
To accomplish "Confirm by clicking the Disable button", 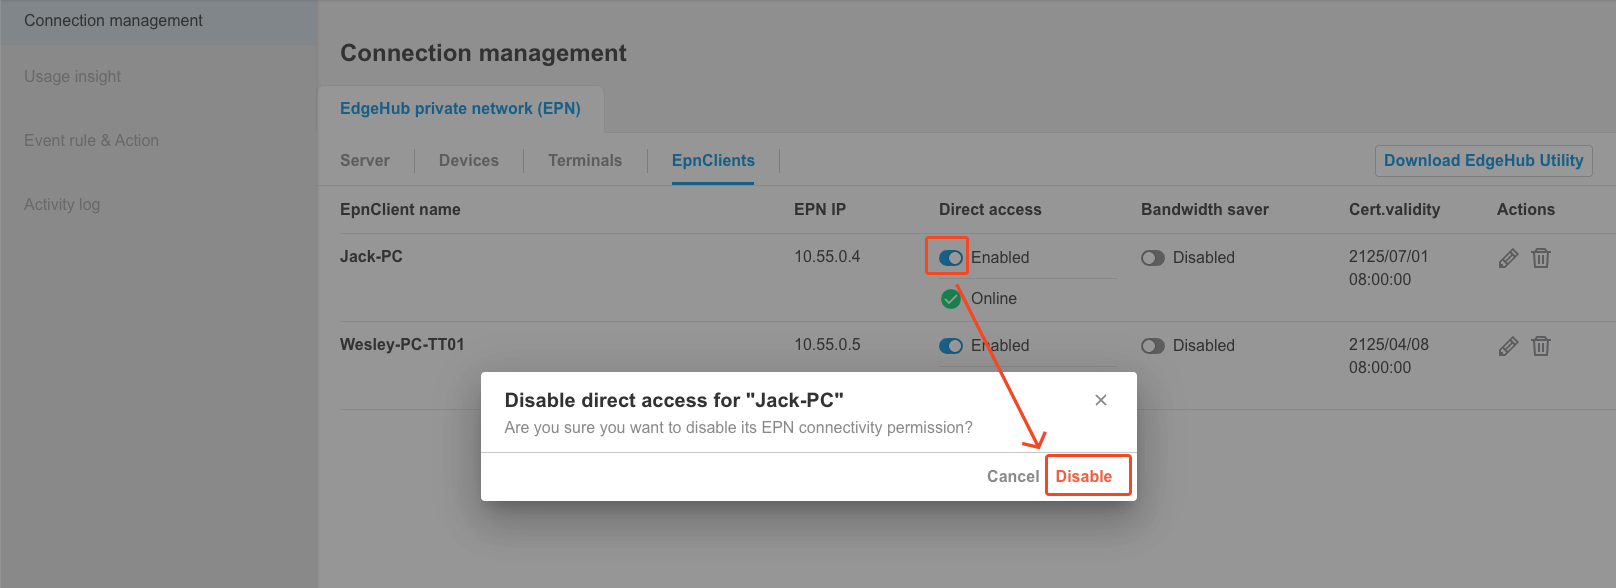I will 1088,476.
